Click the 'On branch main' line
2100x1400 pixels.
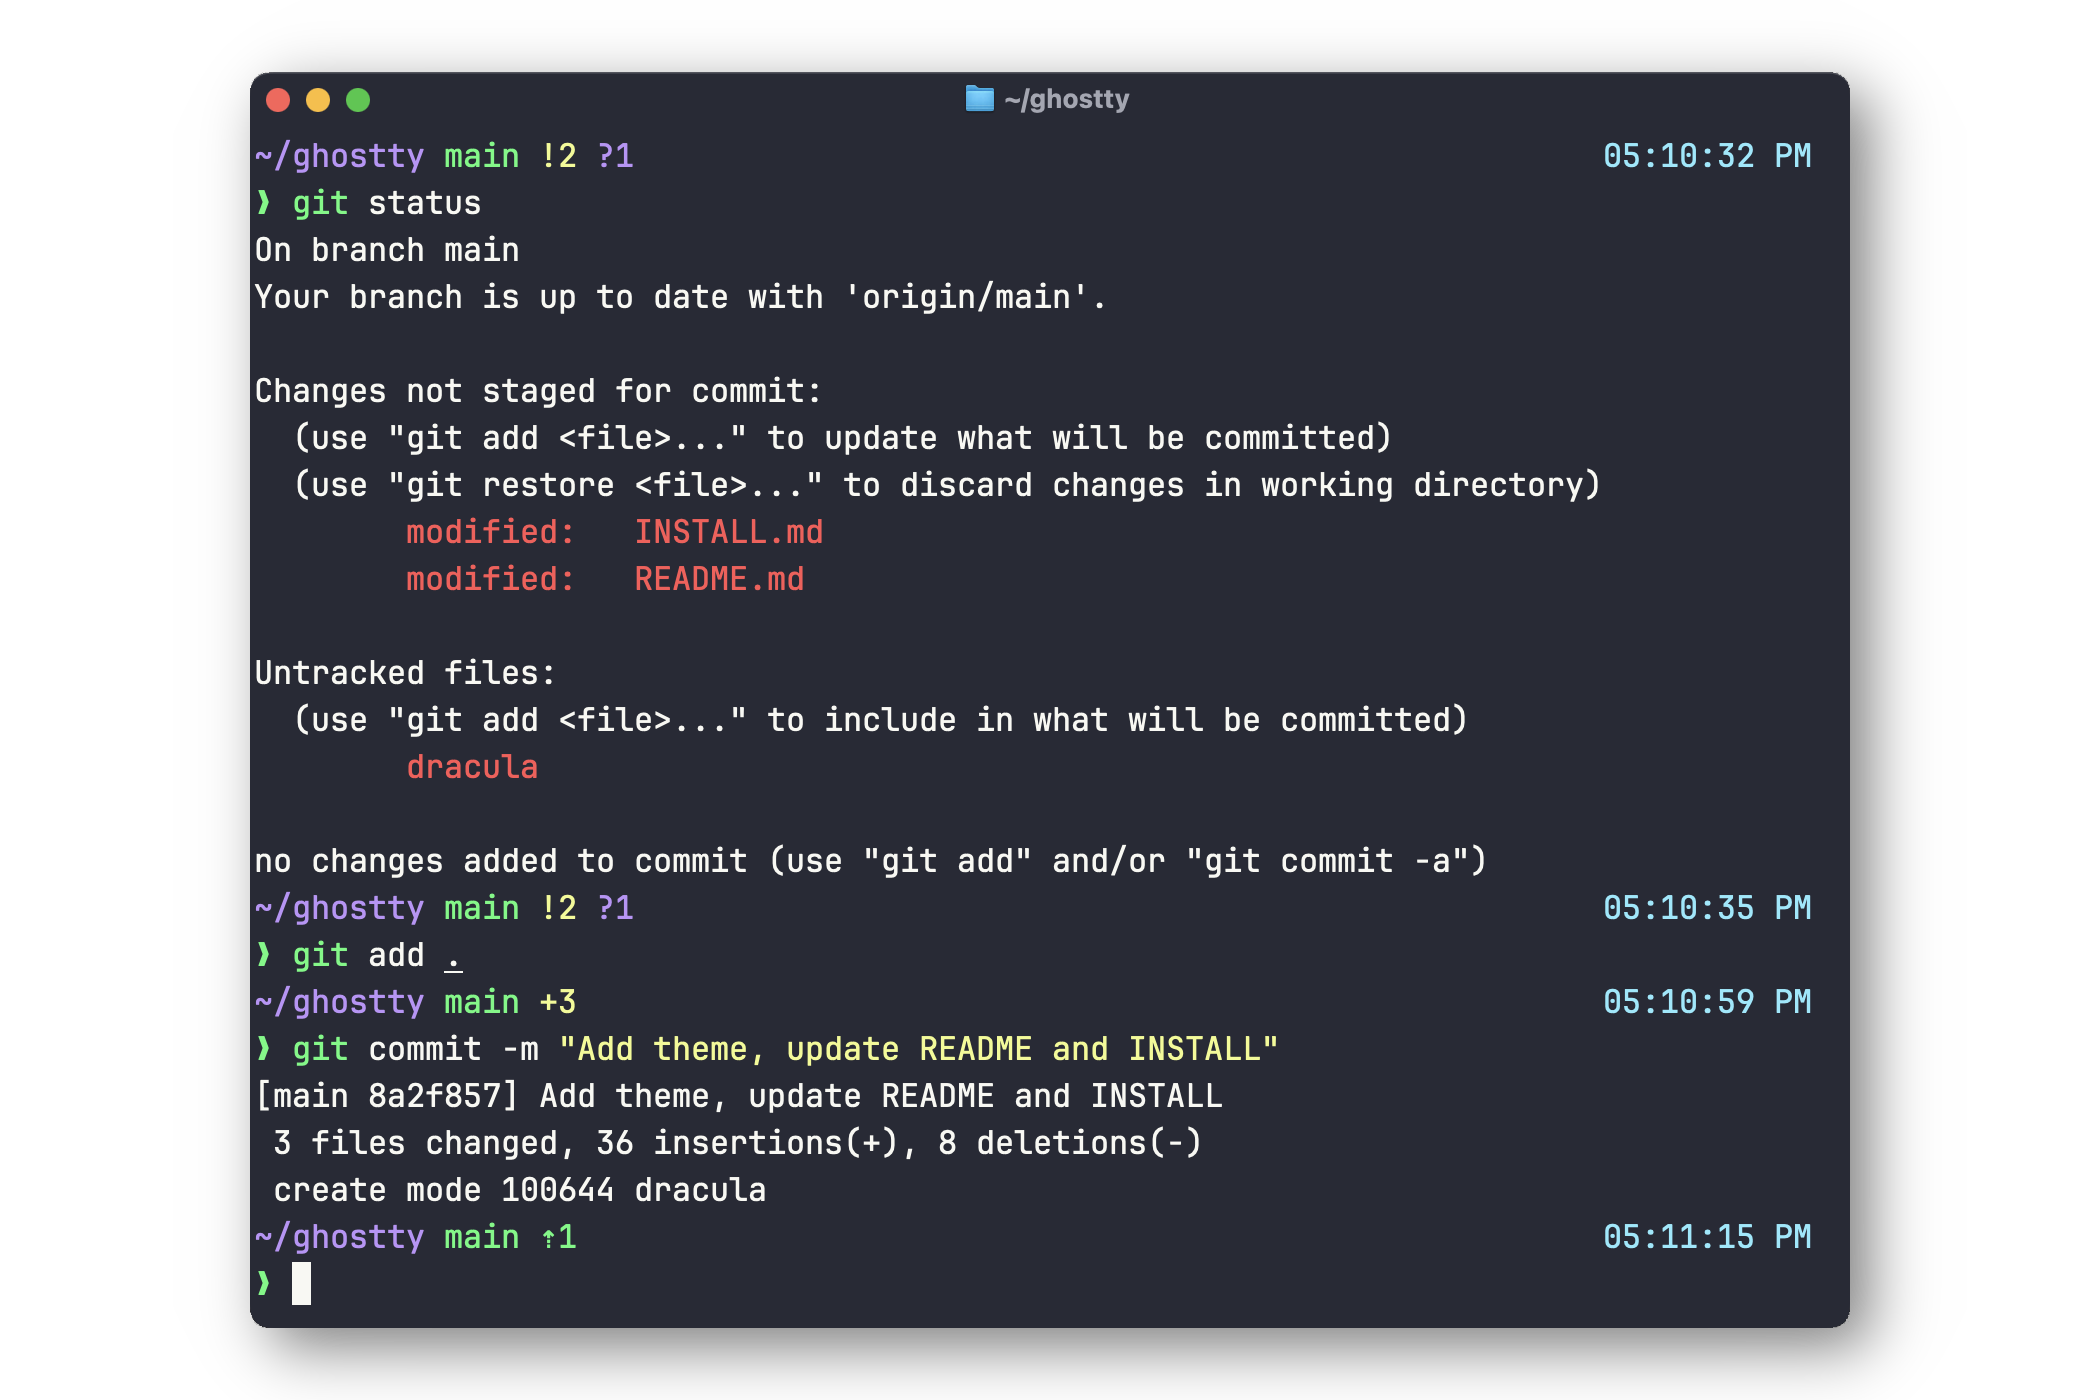click(387, 250)
